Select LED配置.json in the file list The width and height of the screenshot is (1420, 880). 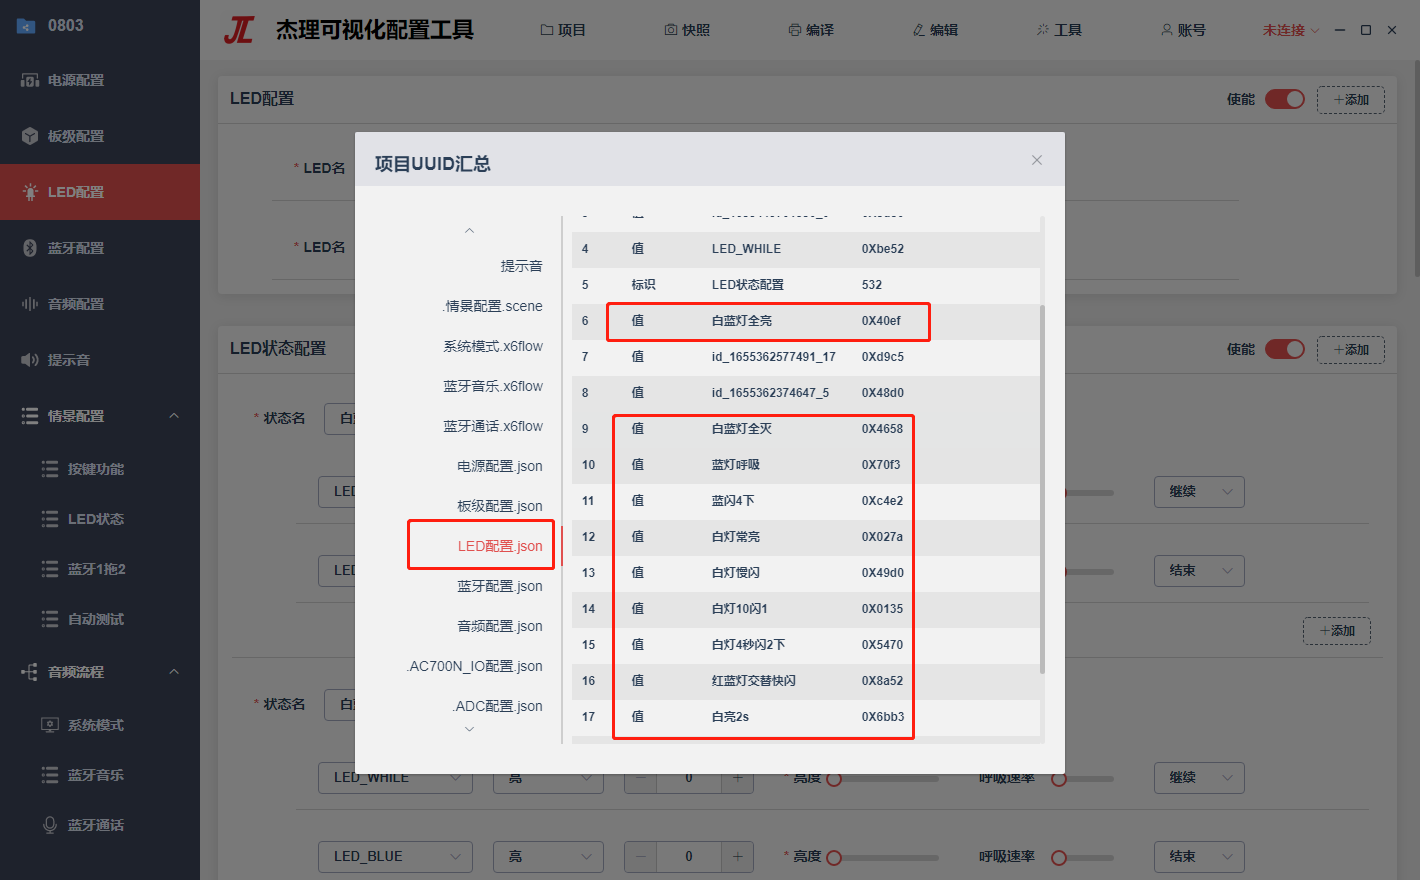500,546
